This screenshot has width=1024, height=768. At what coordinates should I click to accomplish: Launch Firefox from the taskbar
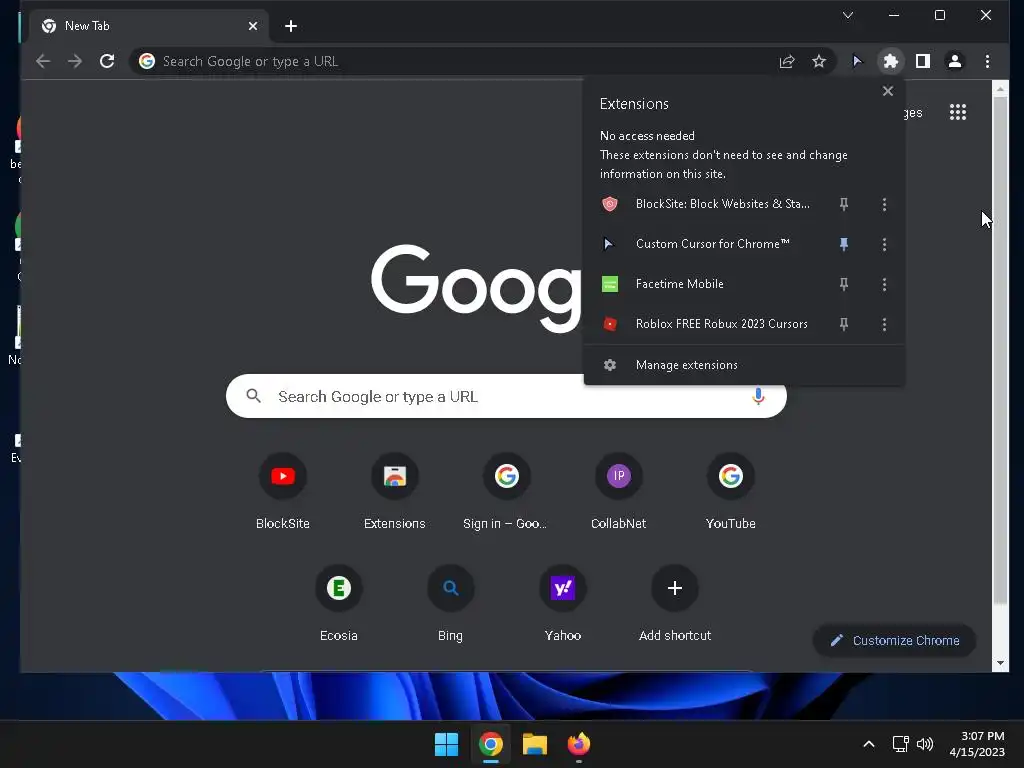(579, 744)
